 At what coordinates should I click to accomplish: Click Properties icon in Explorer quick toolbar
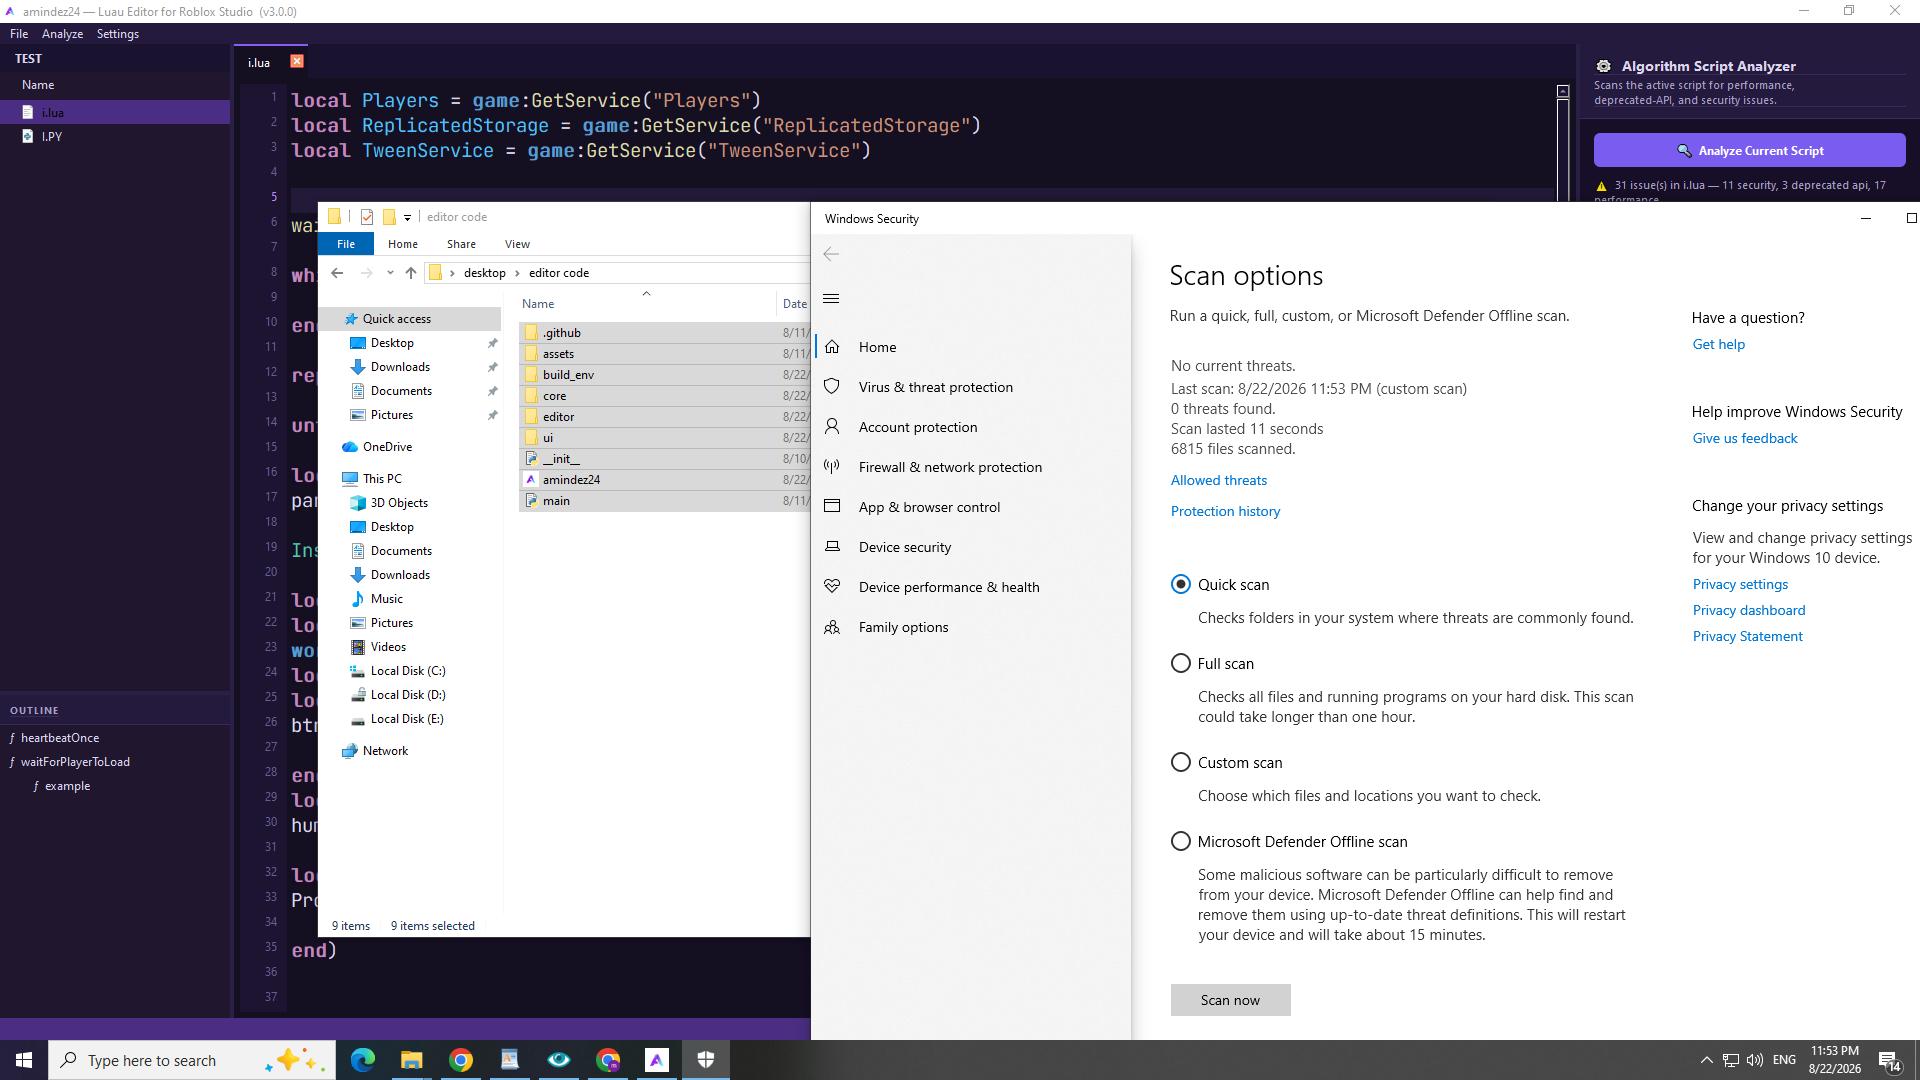click(x=367, y=217)
